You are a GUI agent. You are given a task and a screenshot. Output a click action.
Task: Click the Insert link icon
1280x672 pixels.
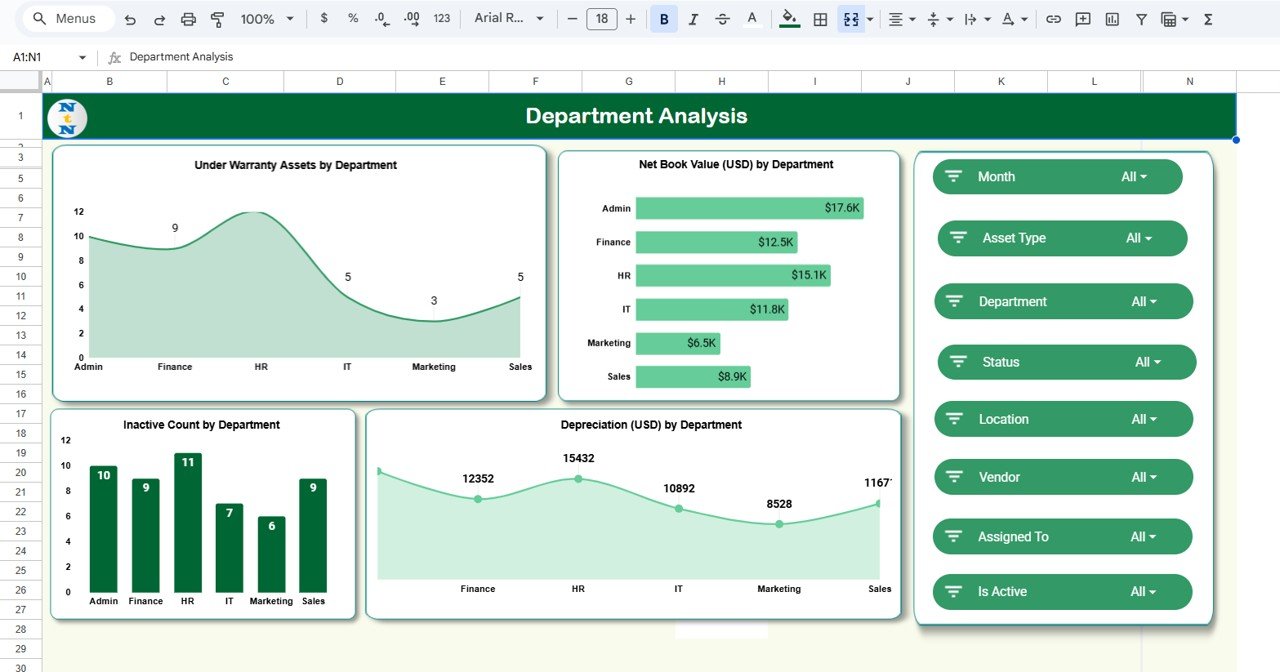click(1053, 19)
